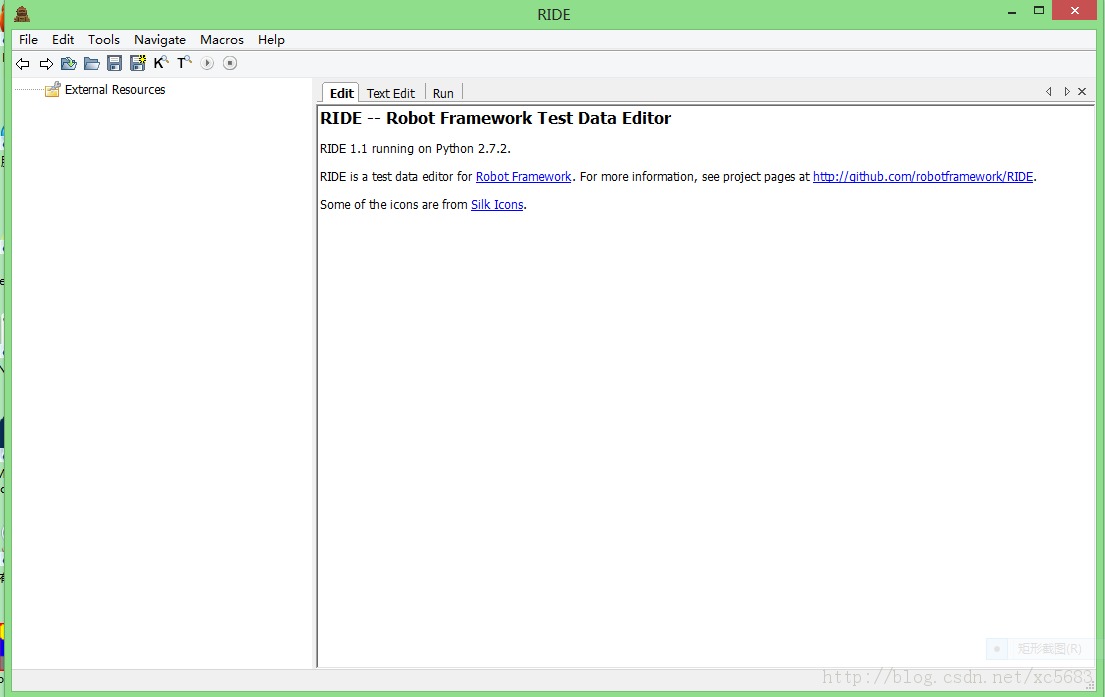Click the Open Directory folder icon

coord(92,64)
